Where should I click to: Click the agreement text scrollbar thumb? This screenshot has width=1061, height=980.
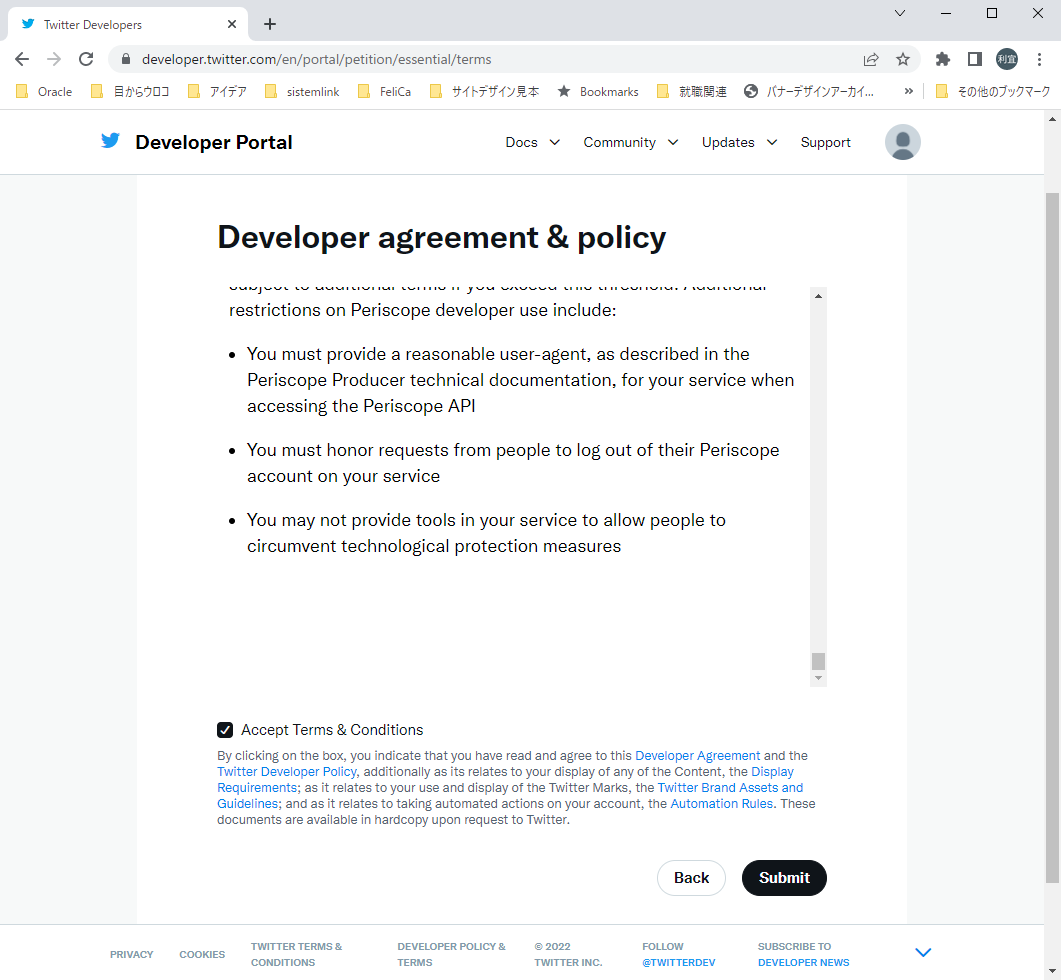tap(818, 661)
